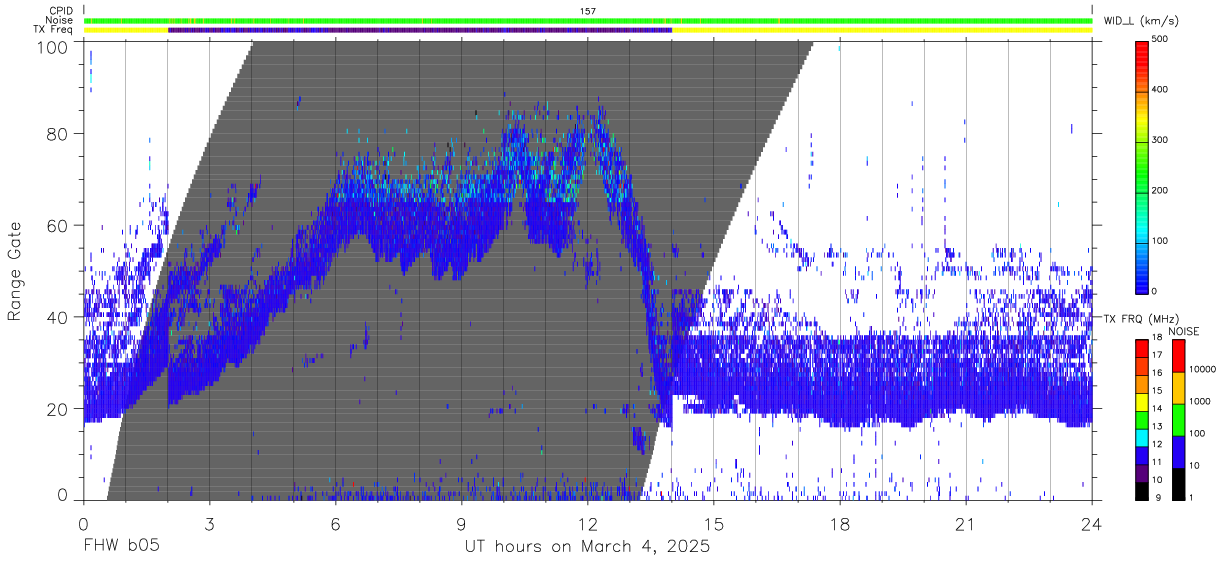1228x567 pixels.
Task: Click the UT hours on March 4, 2025 title
Action: [587, 548]
